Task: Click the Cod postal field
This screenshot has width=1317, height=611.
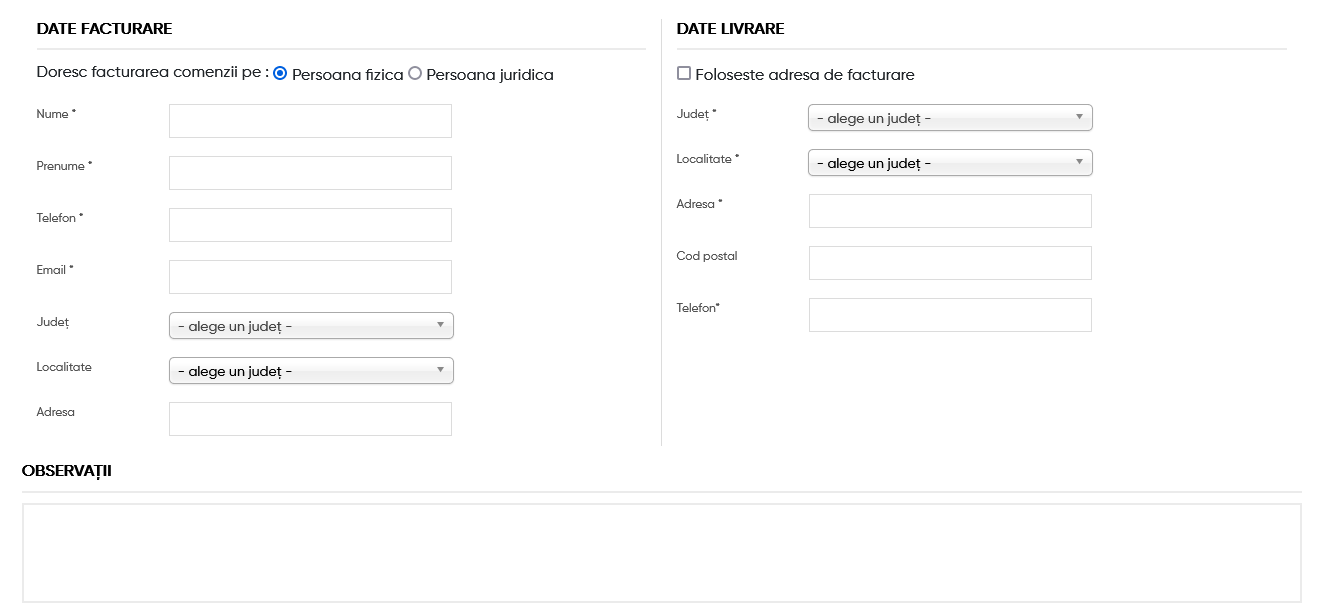Action: click(950, 263)
